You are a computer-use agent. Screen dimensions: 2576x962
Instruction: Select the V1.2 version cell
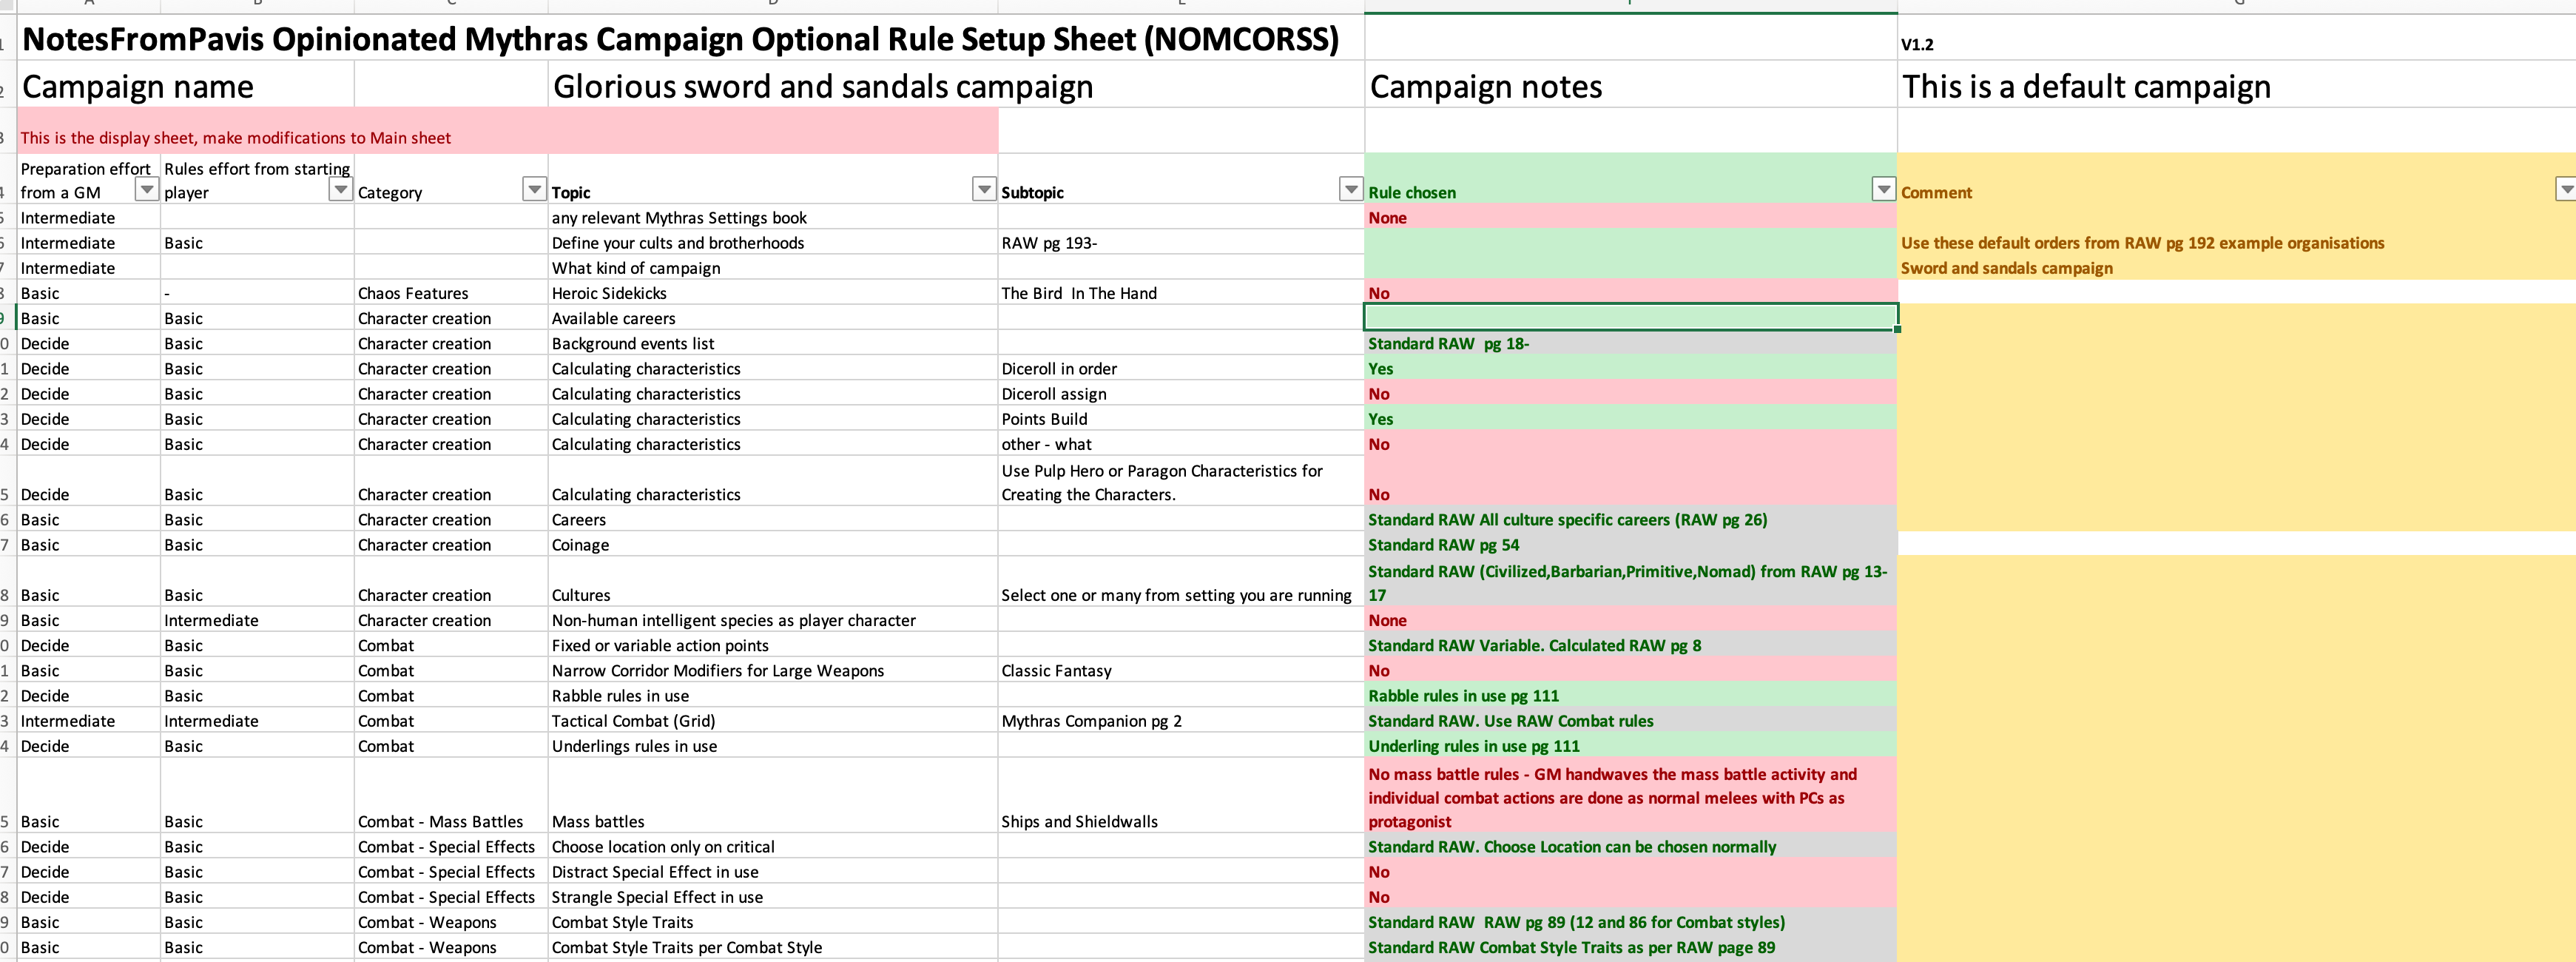1917,44
